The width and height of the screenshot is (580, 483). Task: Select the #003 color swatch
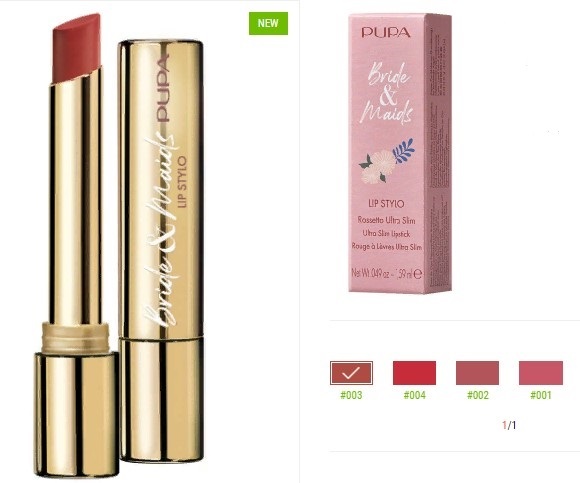click(351, 373)
